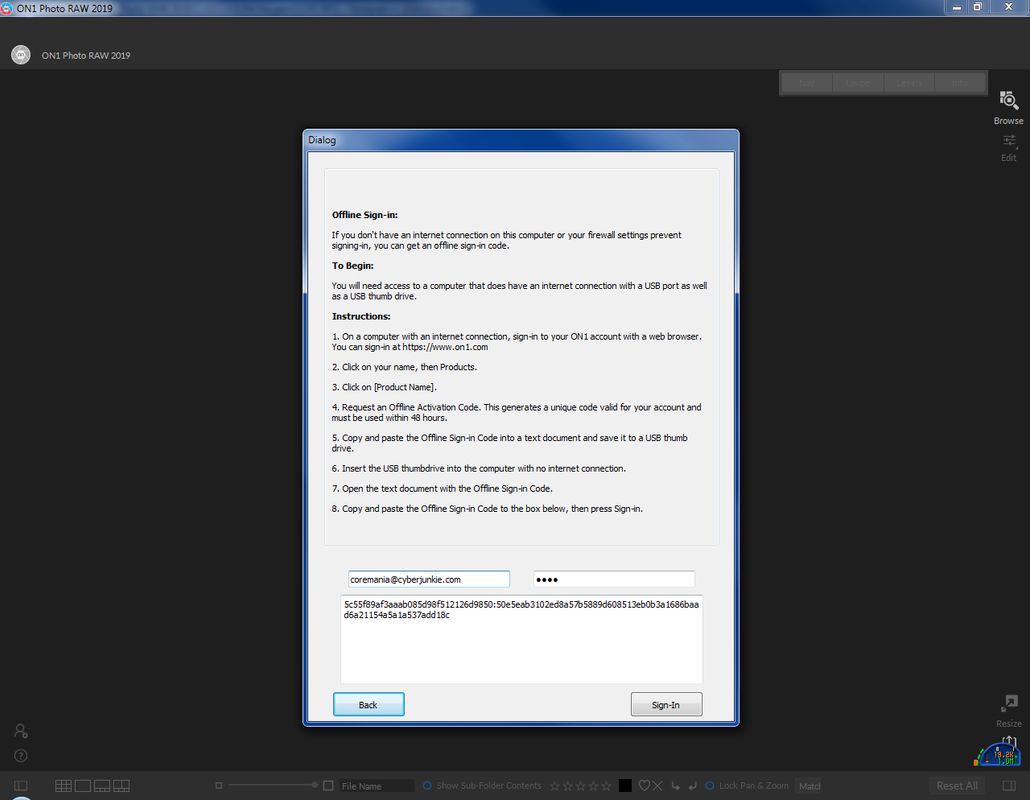The width and height of the screenshot is (1030, 800).
Task: Open the Match dropdown in bottom bar
Action: [x=809, y=786]
